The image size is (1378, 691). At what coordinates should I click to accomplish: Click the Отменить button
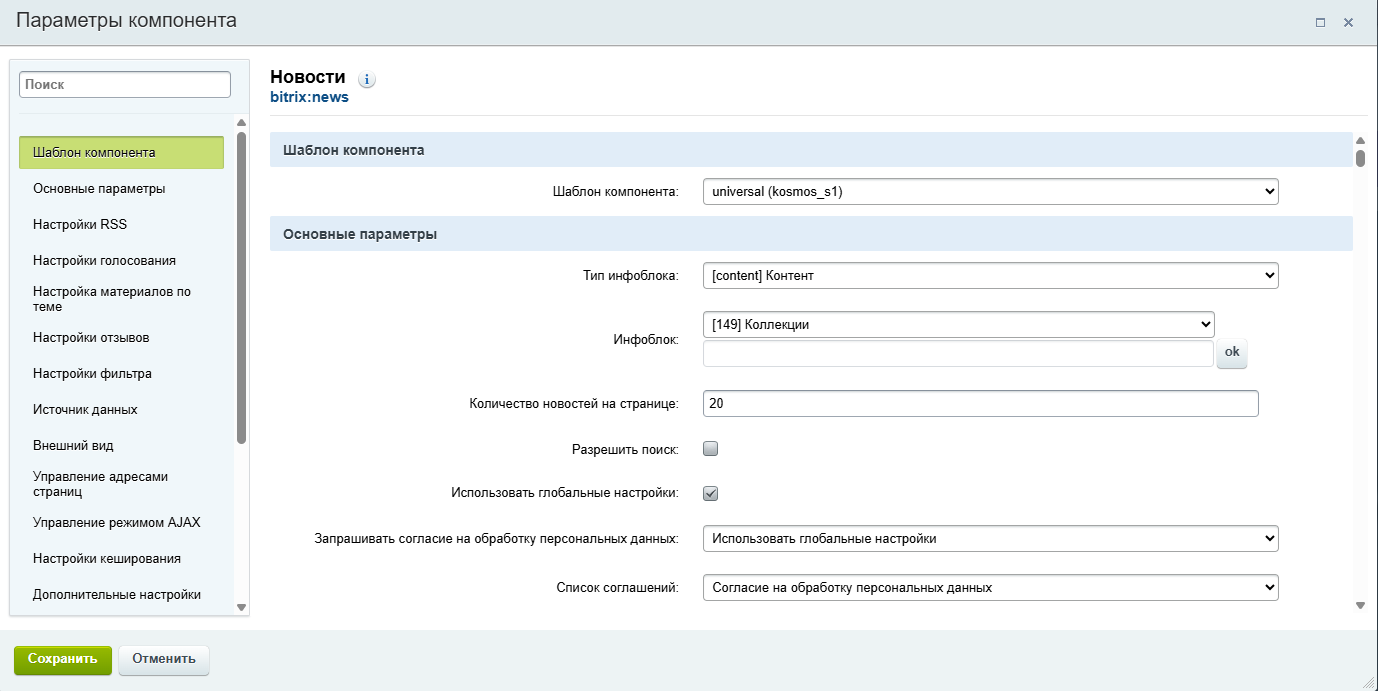coord(163,659)
